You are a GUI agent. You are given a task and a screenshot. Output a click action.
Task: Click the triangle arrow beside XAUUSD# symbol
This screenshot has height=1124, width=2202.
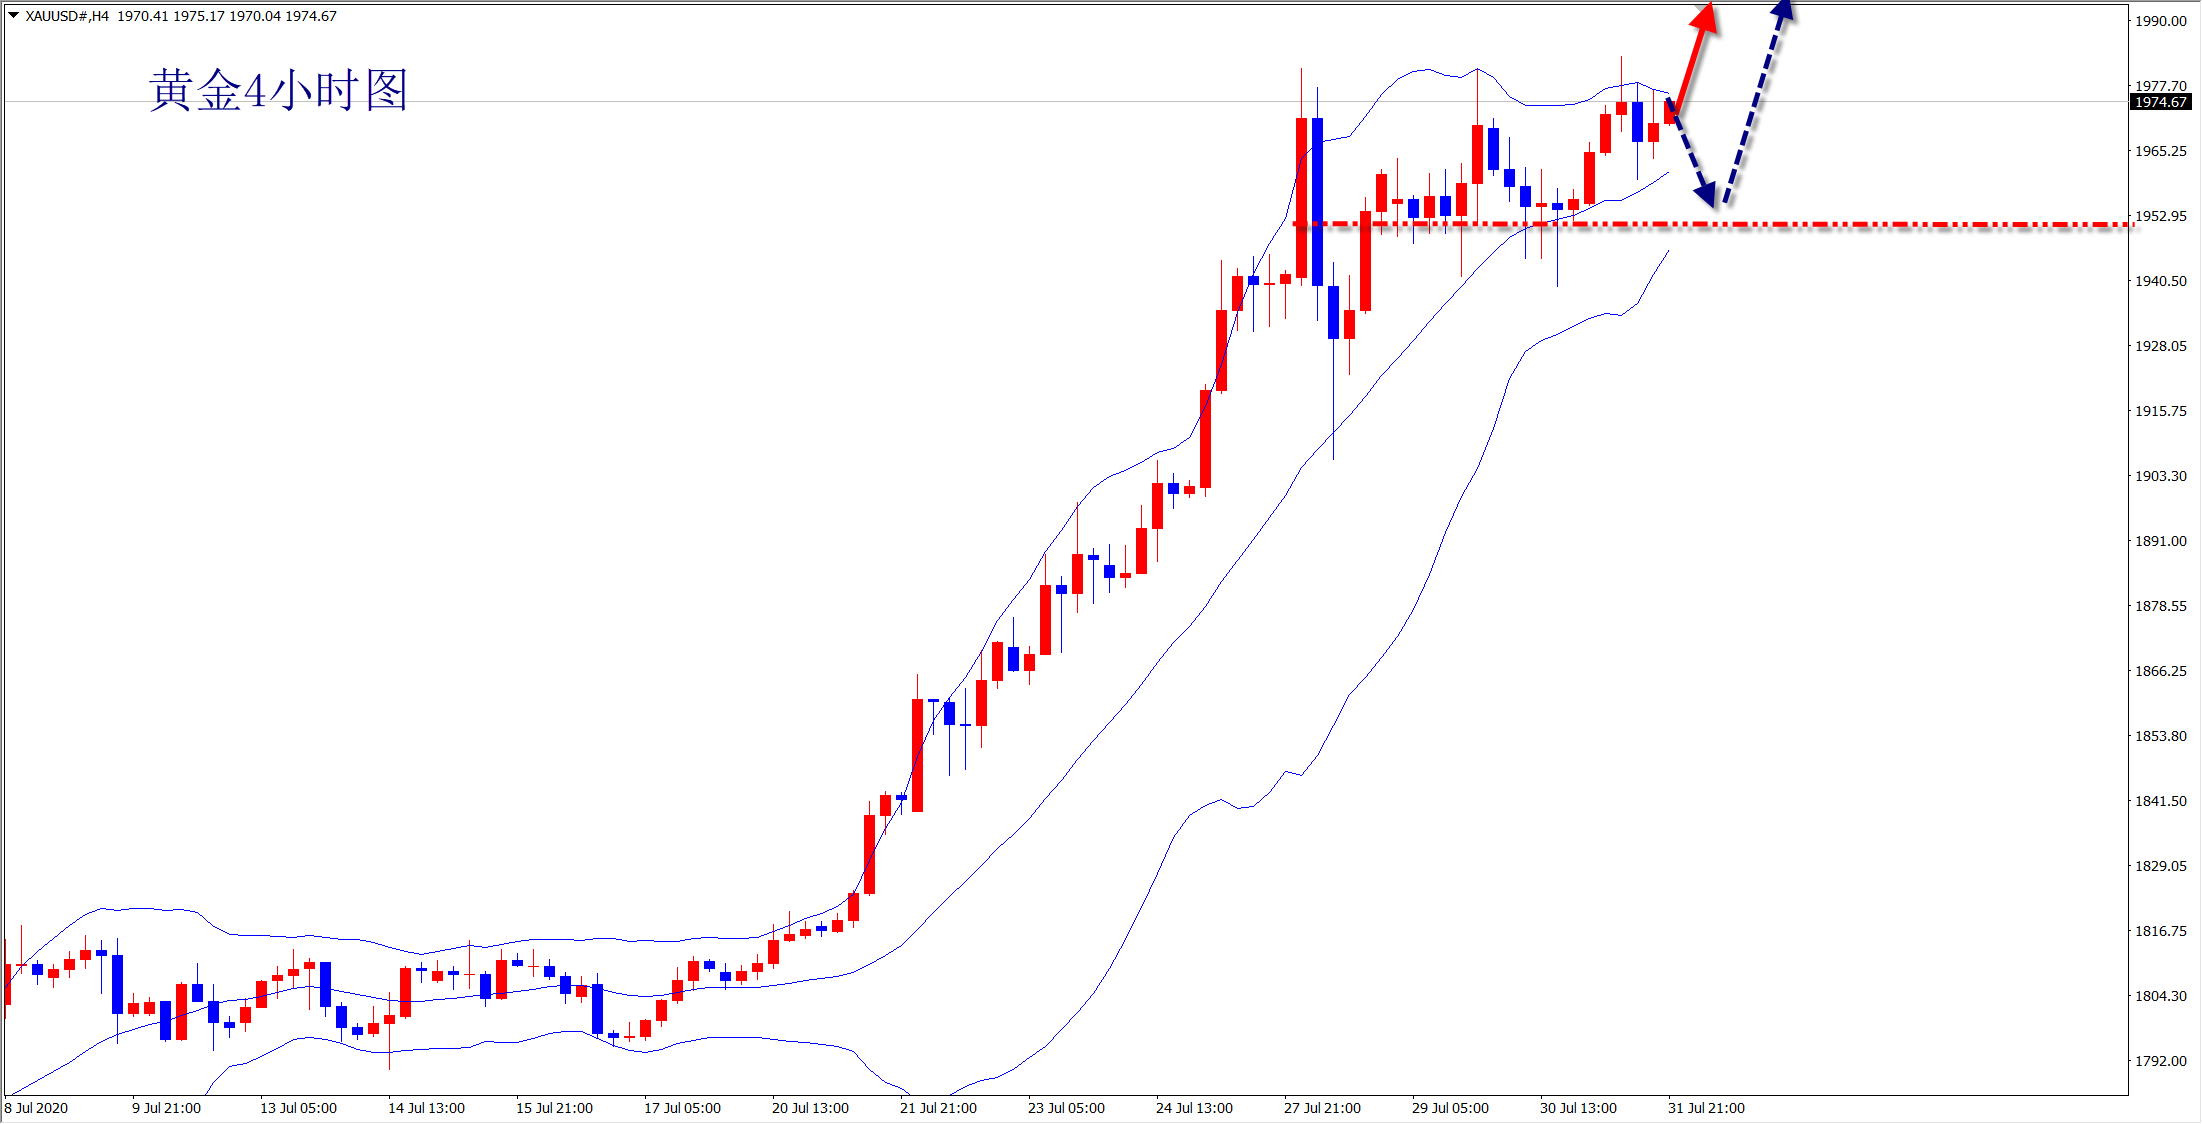pos(13,16)
